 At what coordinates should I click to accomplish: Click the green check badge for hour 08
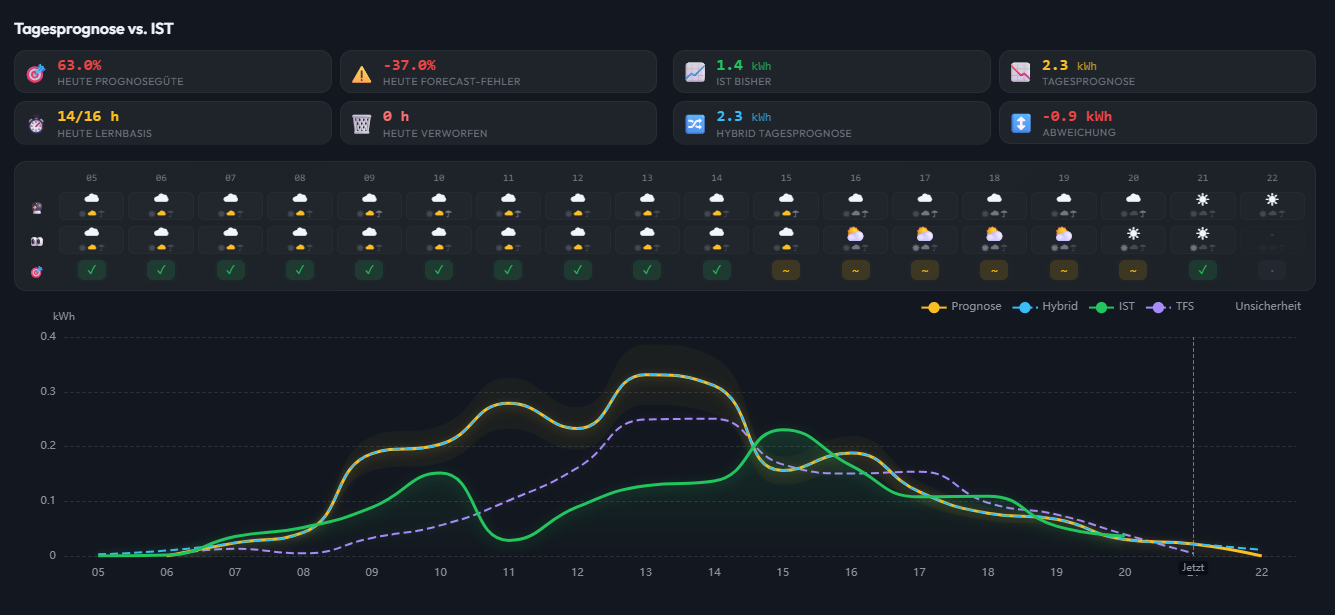[300, 270]
